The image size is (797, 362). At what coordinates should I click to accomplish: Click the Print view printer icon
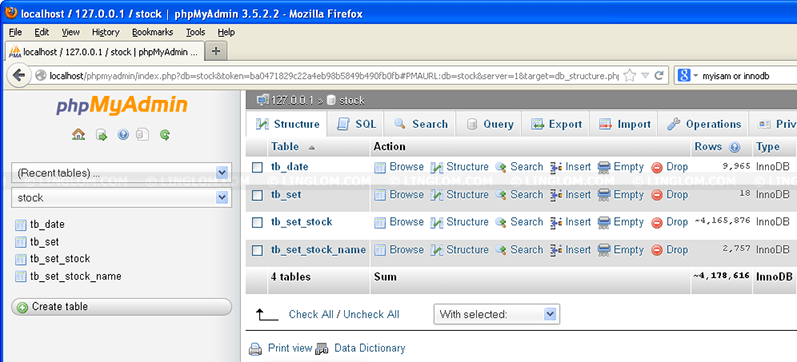click(x=255, y=349)
